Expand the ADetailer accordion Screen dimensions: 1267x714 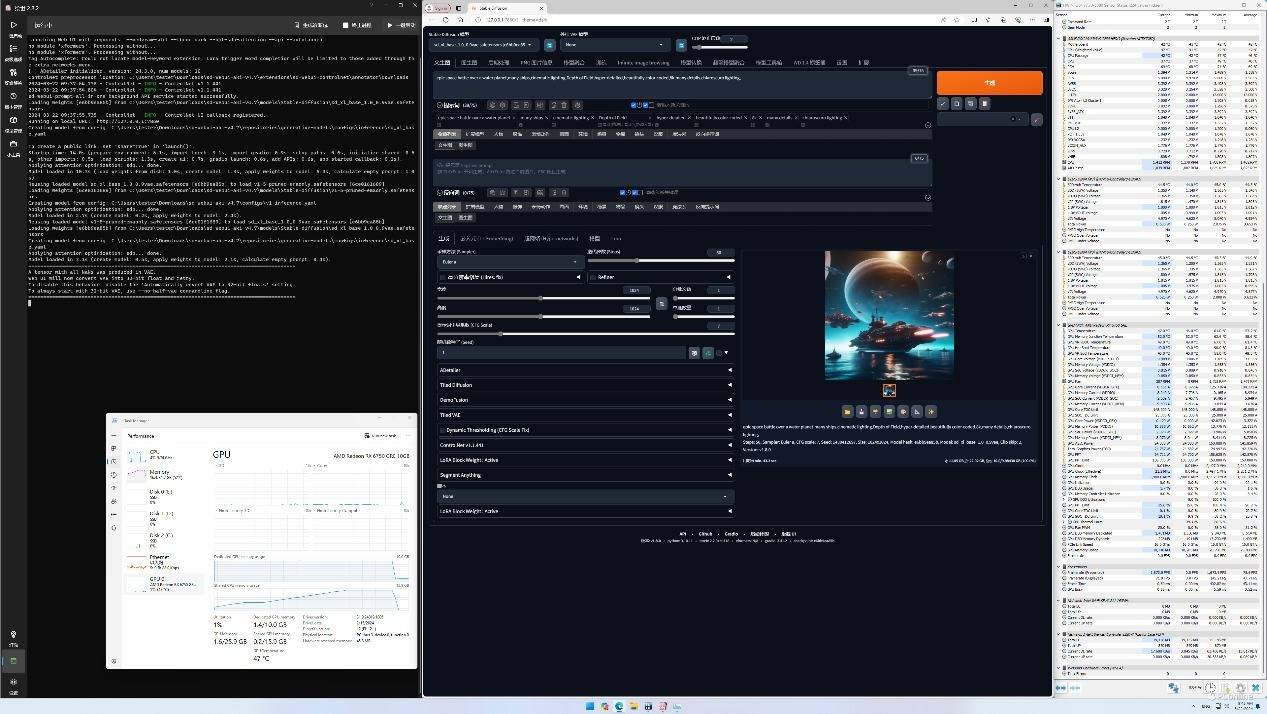click(x=585, y=370)
